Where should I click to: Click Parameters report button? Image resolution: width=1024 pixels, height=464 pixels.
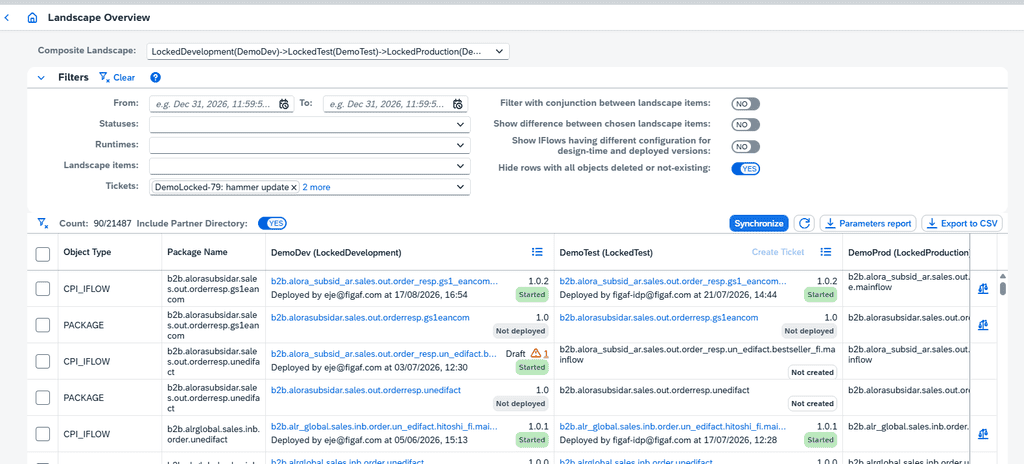(x=868, y=224)
